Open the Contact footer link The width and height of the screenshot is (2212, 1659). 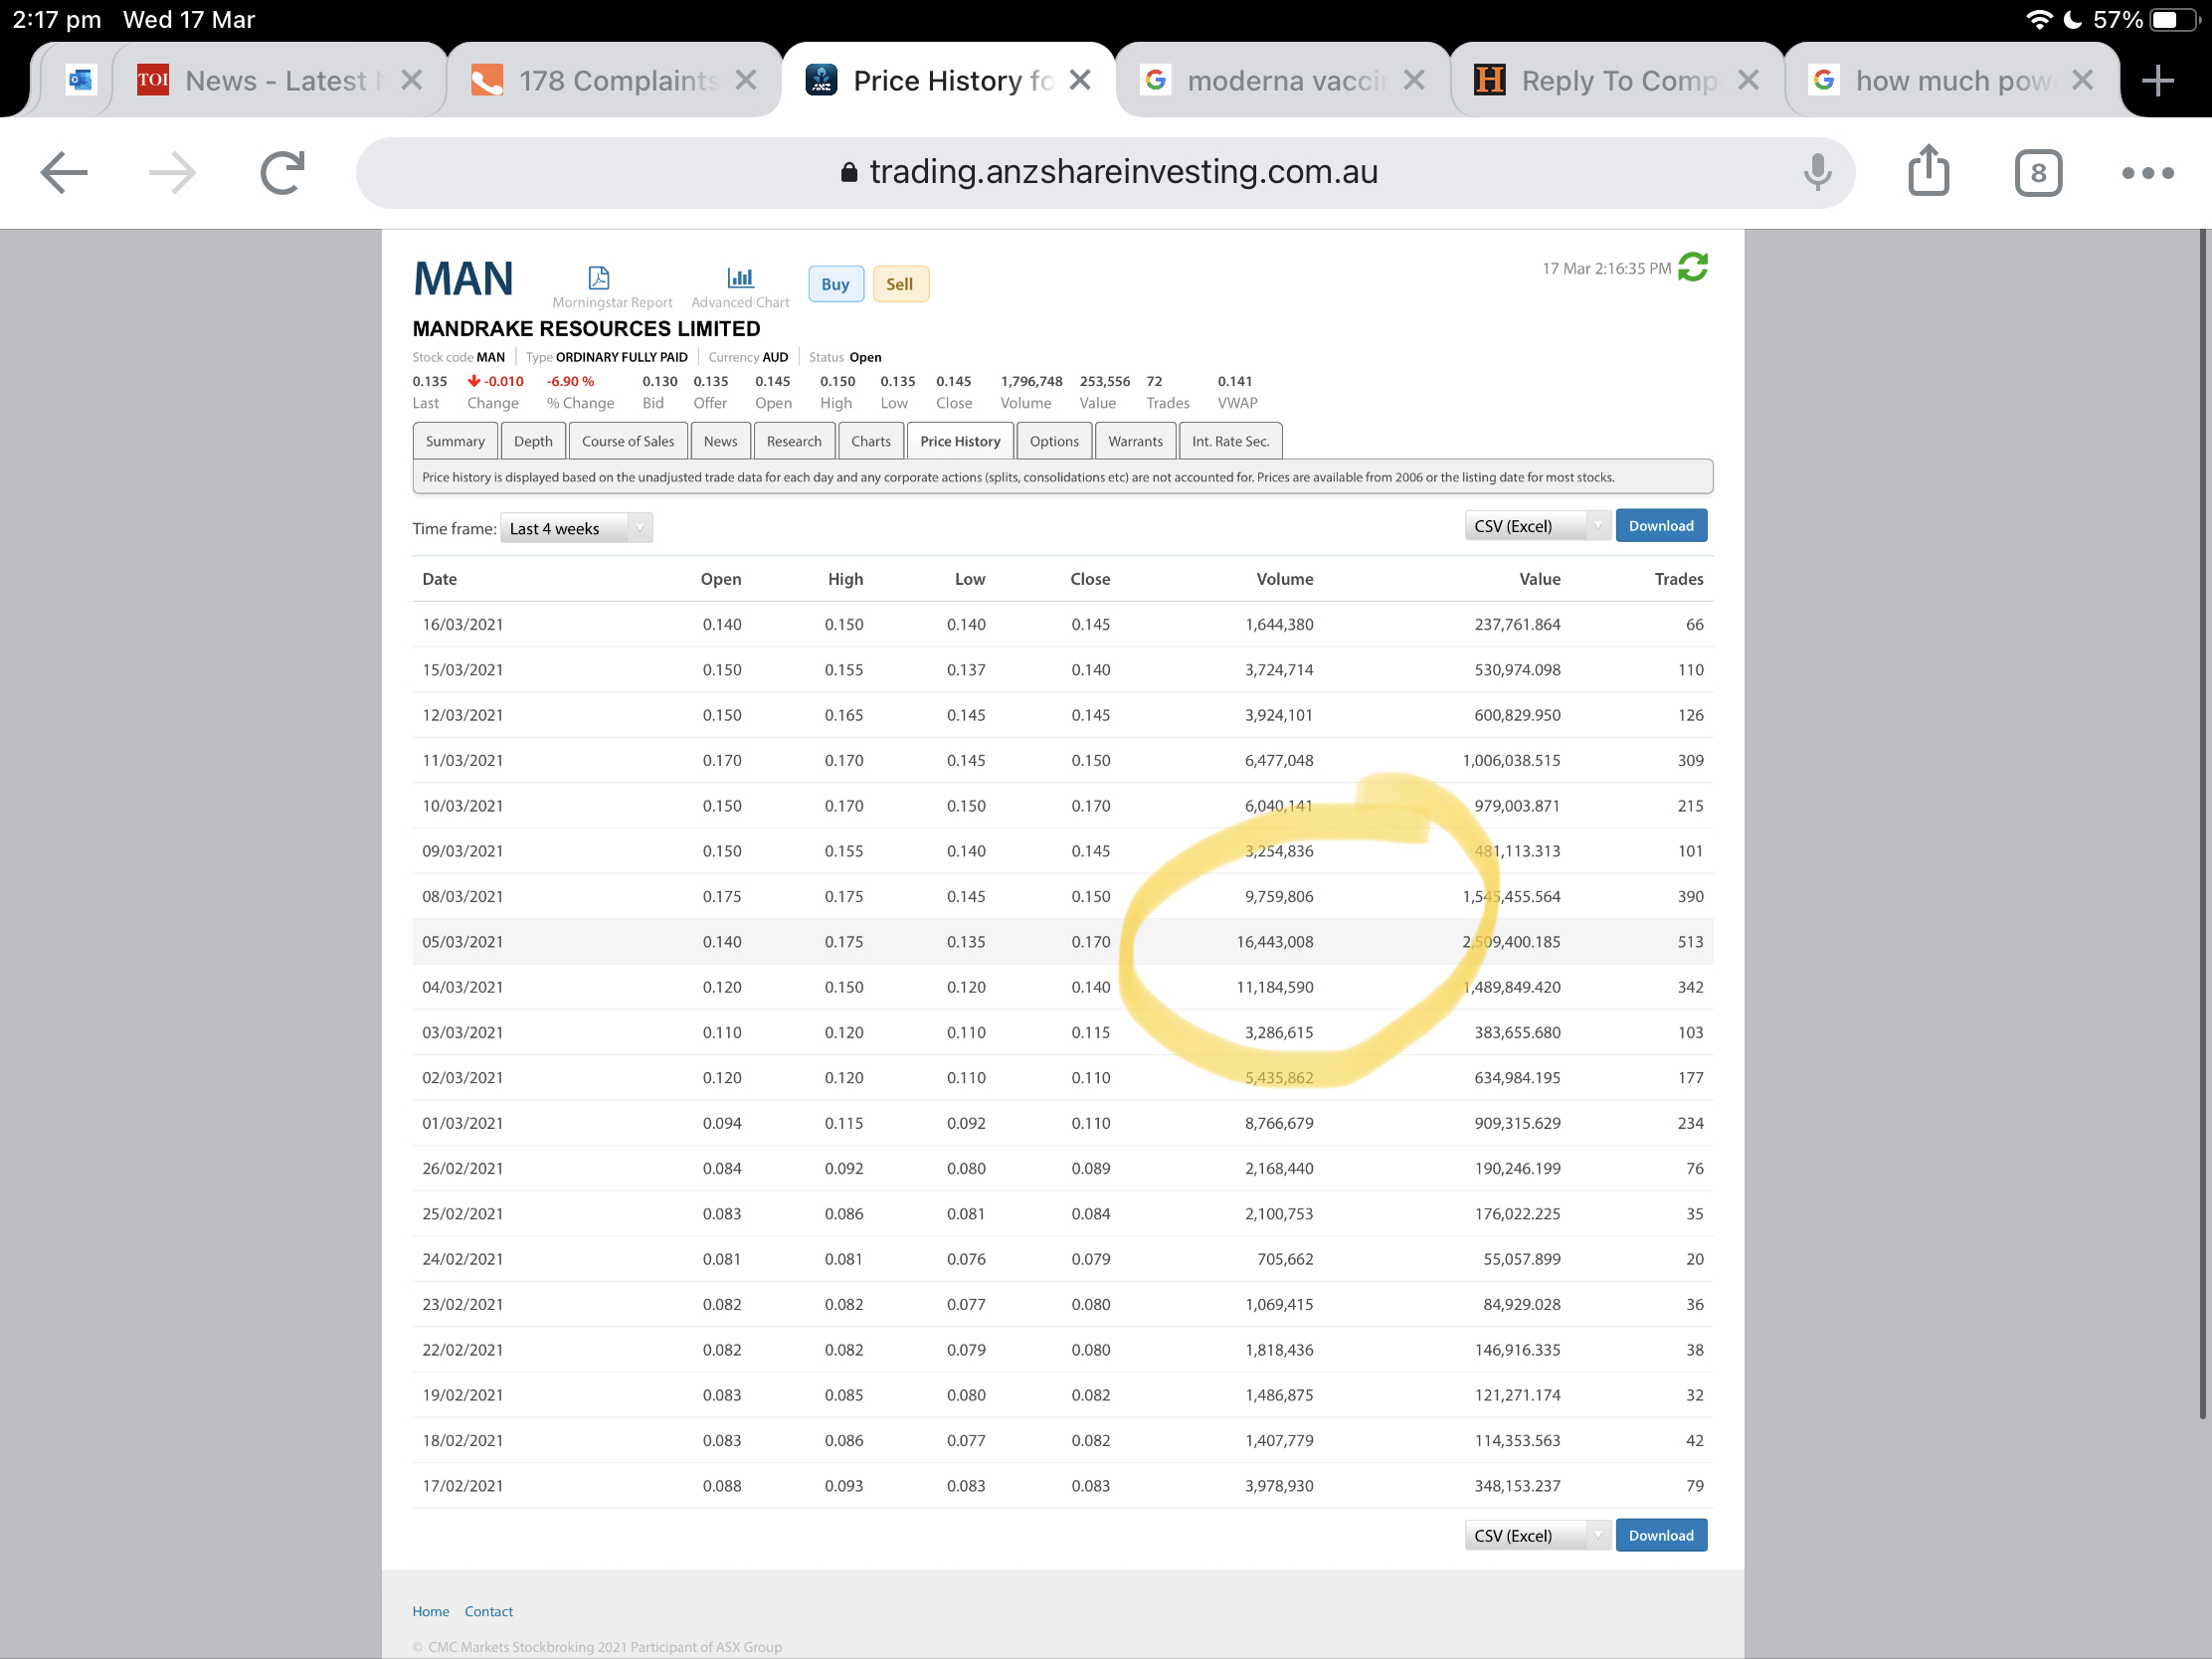coord(488,1611)
